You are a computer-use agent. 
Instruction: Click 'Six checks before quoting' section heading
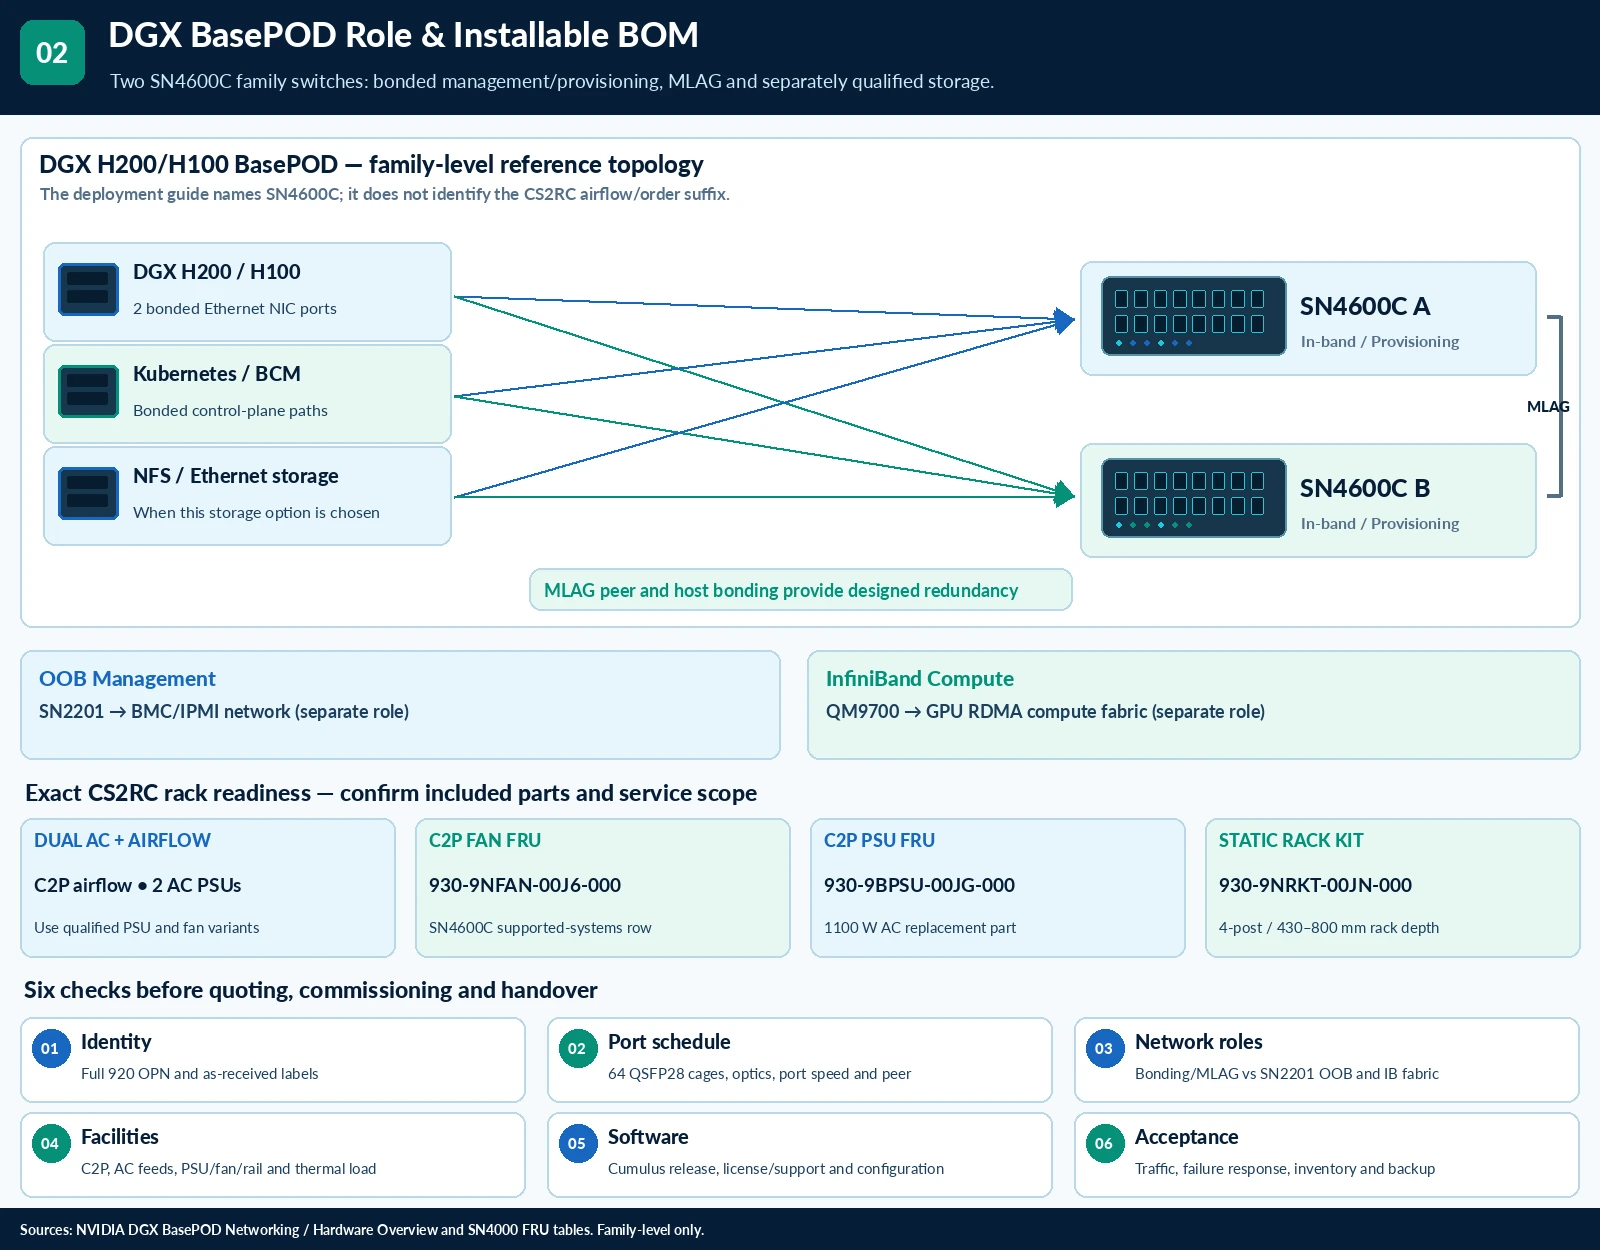[310, 990]
